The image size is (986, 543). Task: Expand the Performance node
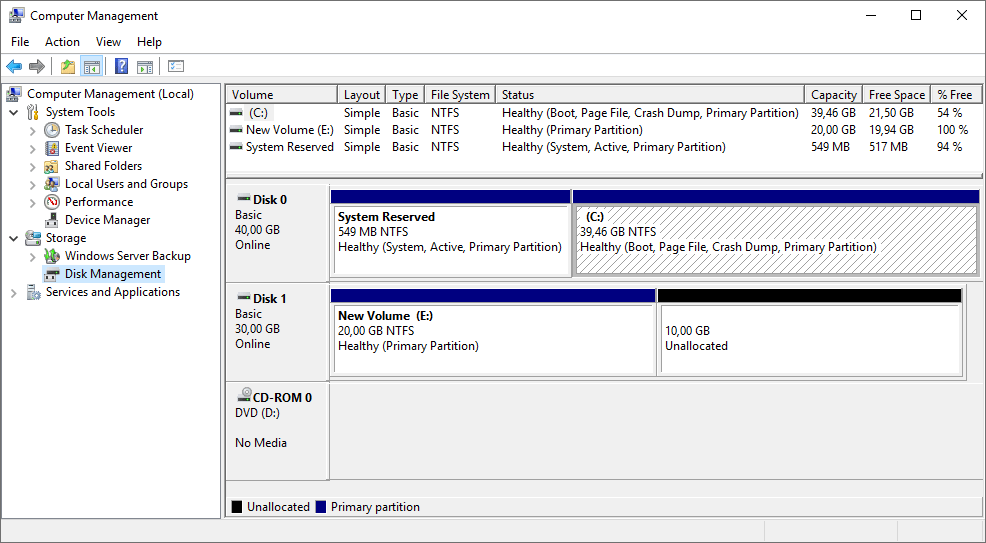coord(33,203)
